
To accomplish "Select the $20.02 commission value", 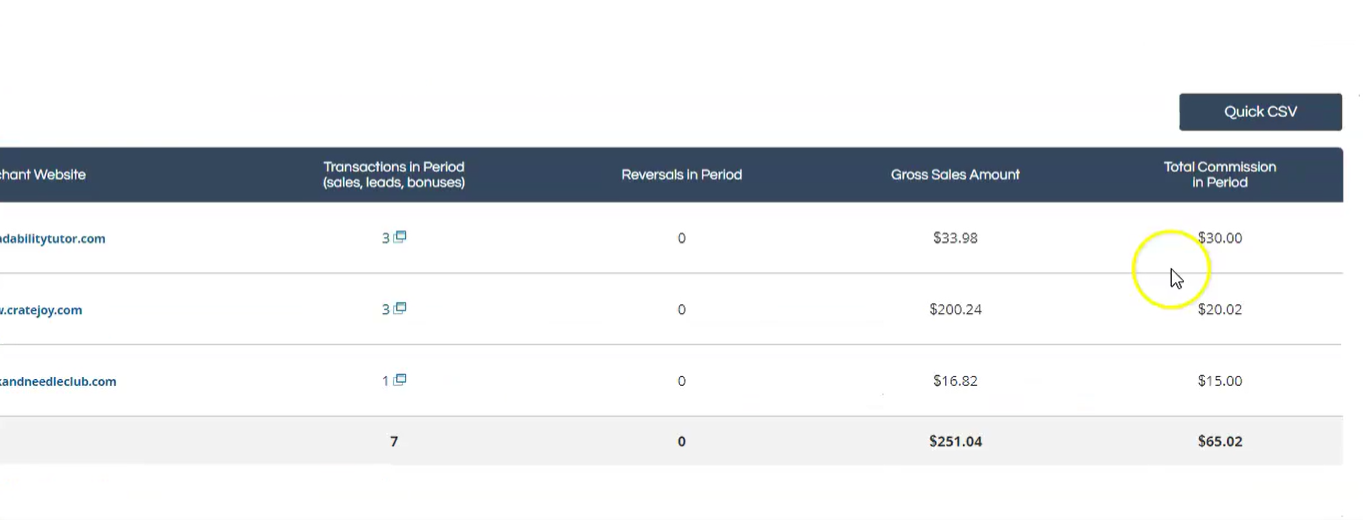I will 1220,310.
